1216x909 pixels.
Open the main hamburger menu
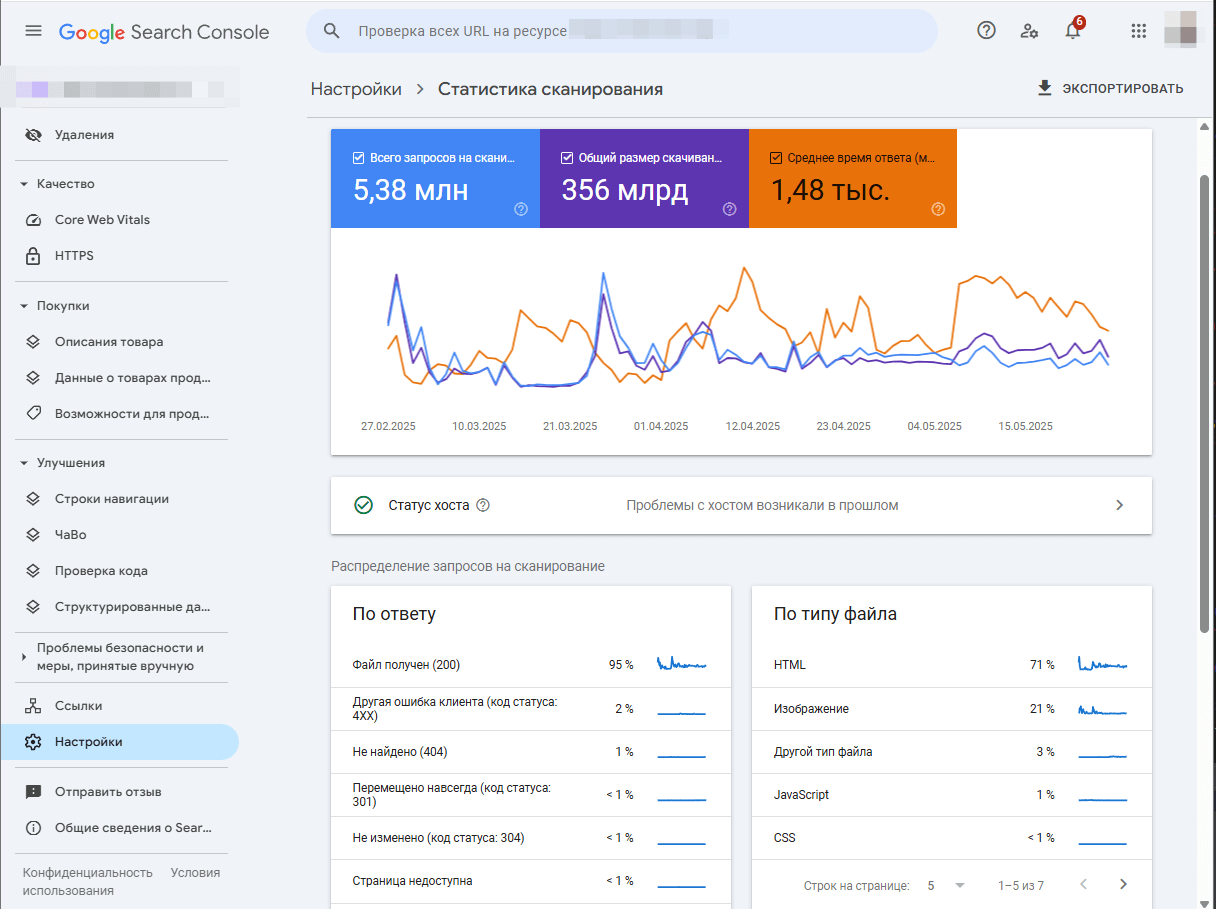click(x=33, y=31)
